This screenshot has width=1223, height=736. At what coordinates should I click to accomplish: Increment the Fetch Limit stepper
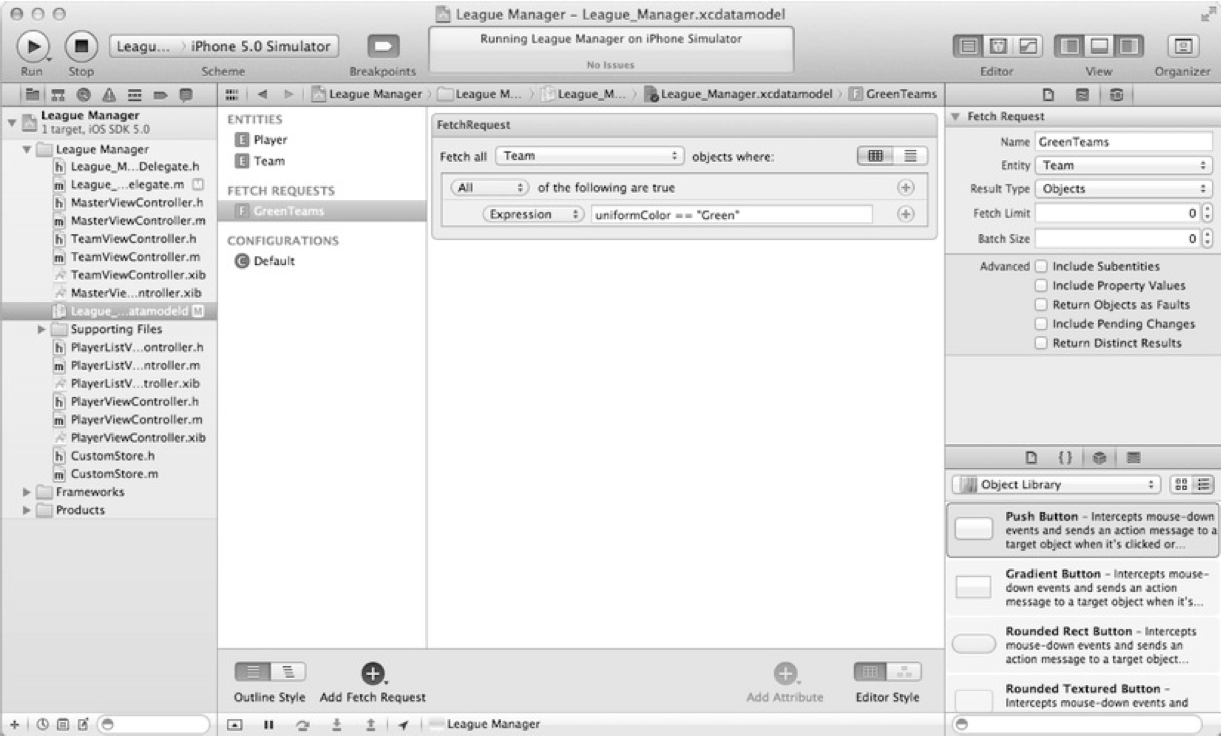1209,208
